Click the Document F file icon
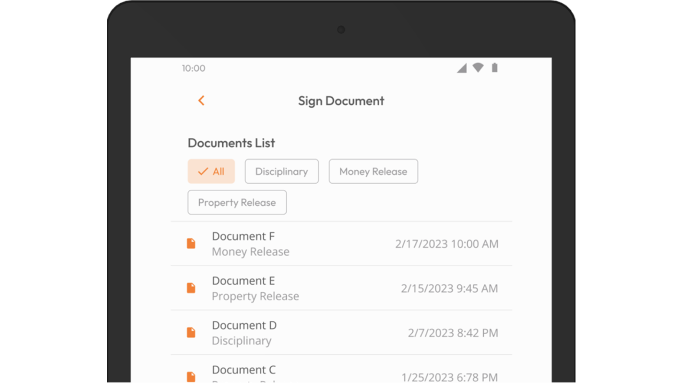This screenshot has height=383, width=682. click(191, 243)
